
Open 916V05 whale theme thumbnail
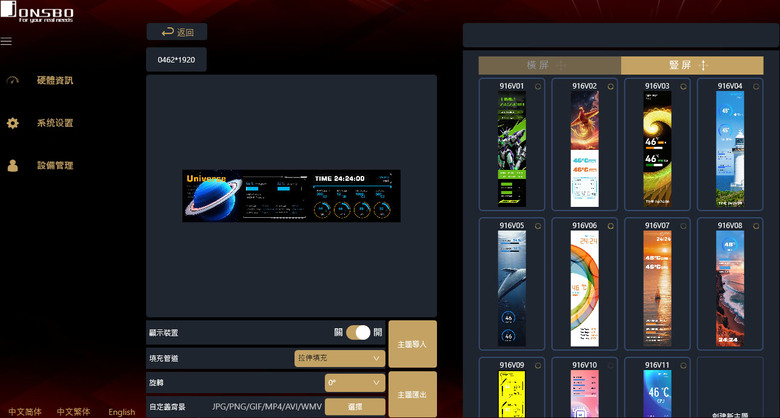(x=512, y=288)
